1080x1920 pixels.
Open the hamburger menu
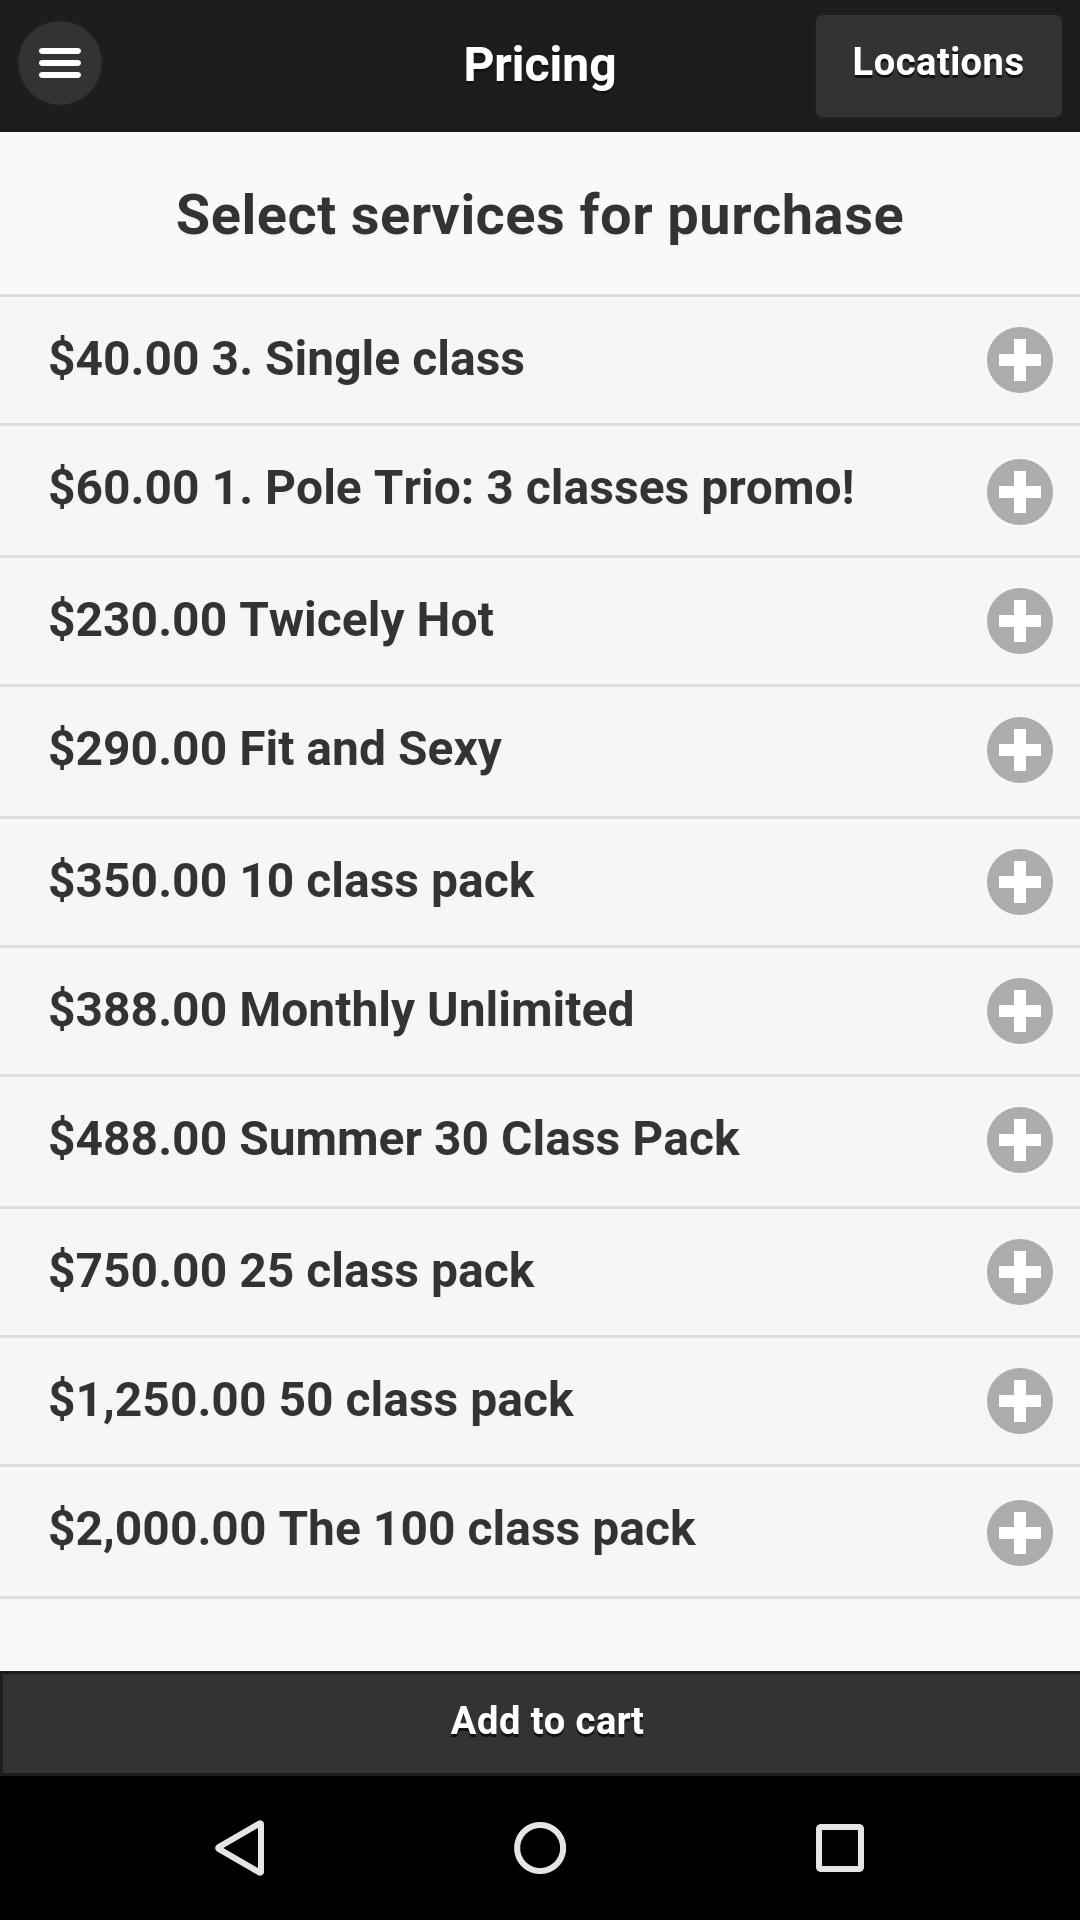pos(59,63)
